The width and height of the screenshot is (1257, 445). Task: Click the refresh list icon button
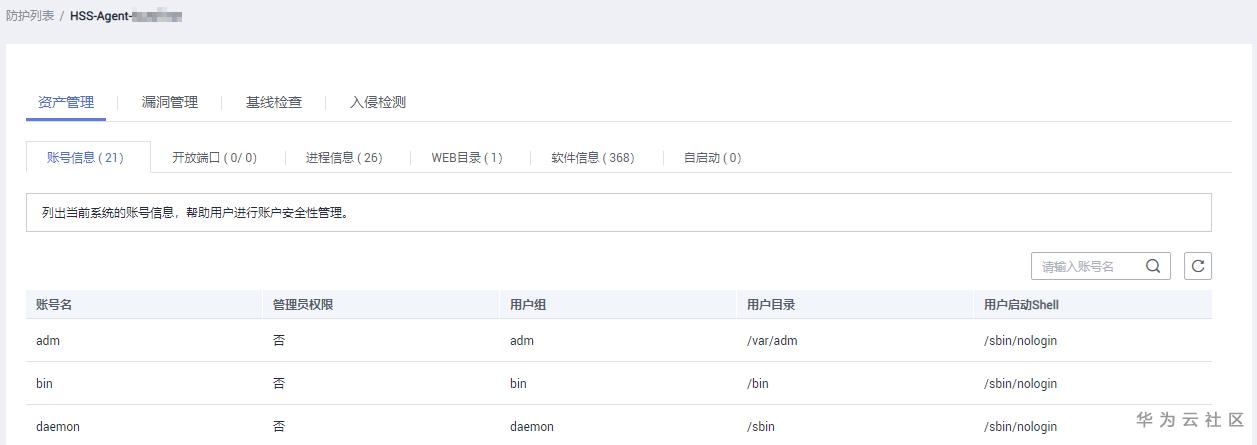tap(1198, 266)
